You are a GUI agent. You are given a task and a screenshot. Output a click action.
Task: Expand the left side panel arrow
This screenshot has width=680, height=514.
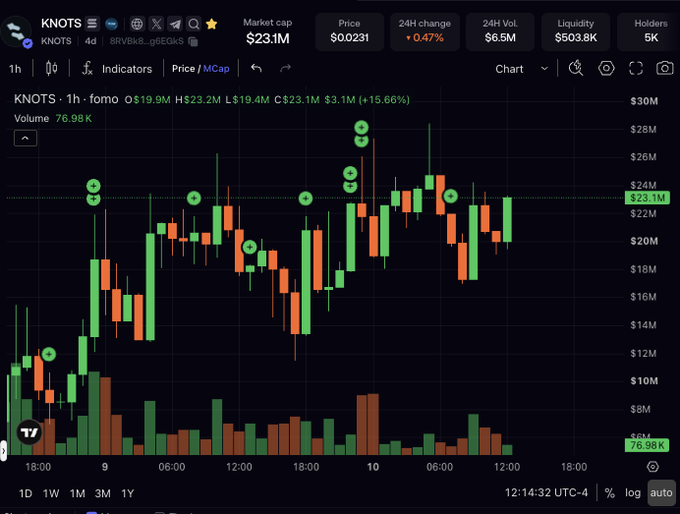coord(3,451)
